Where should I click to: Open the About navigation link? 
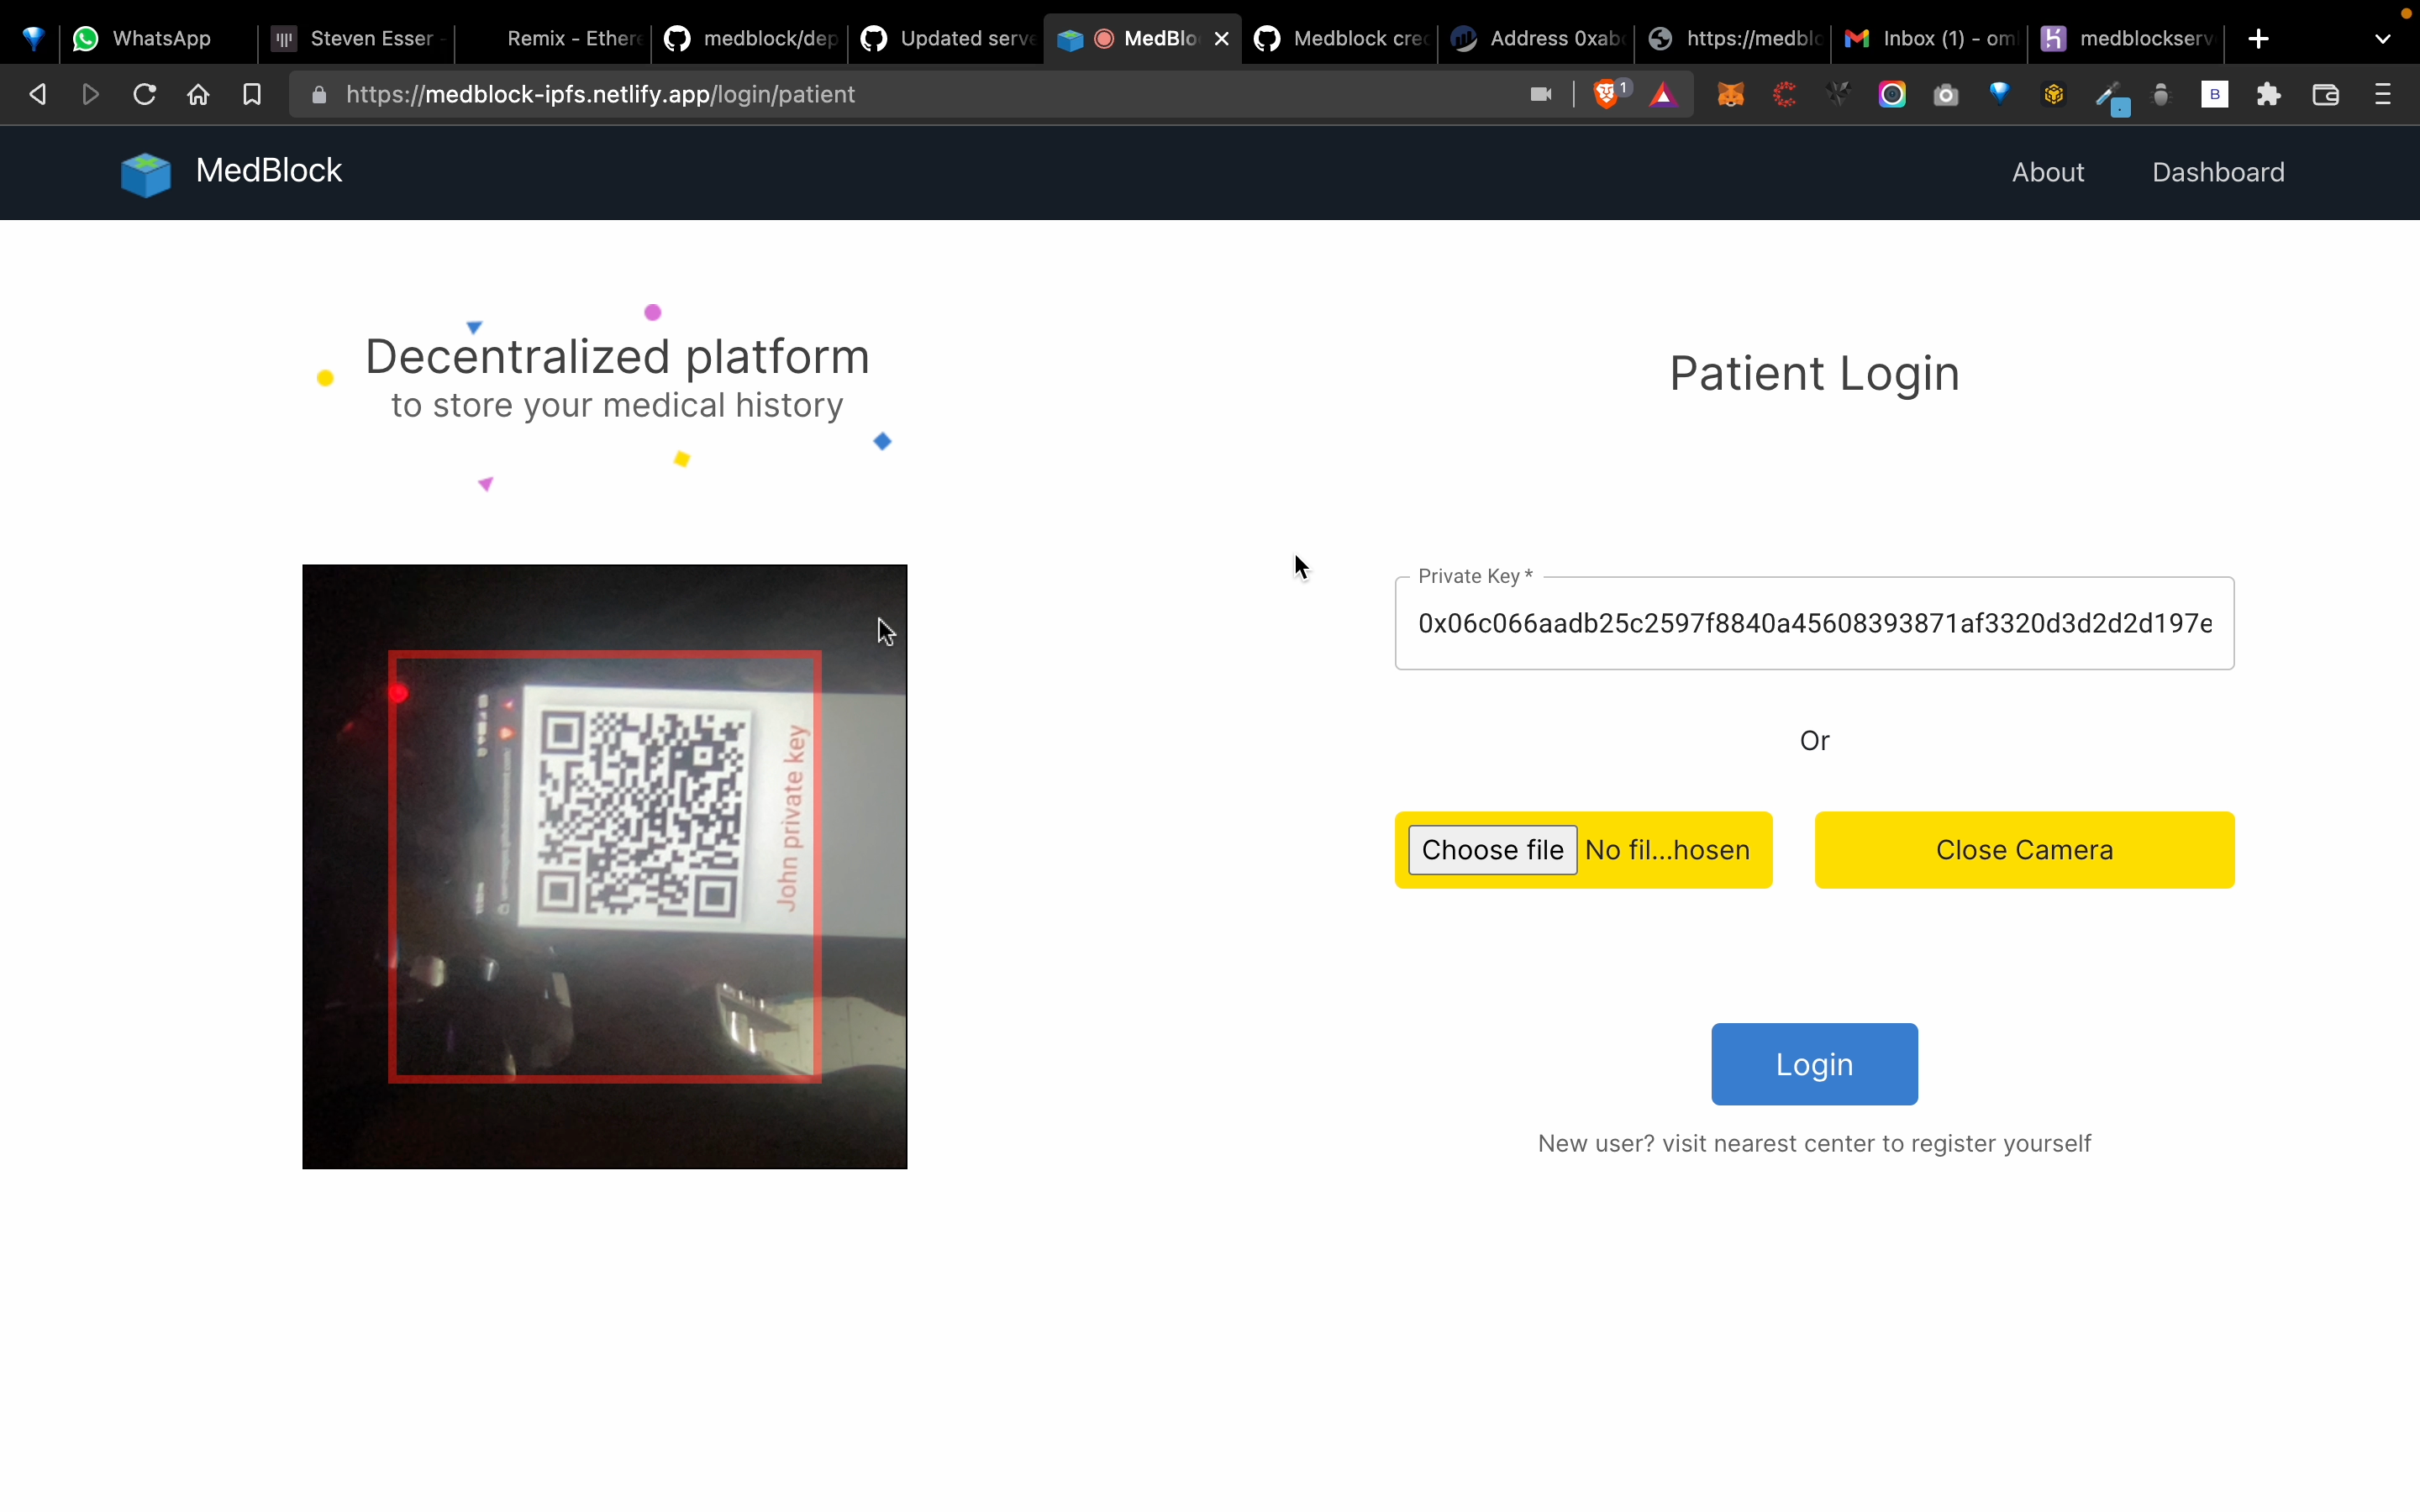pos(2047,172)
